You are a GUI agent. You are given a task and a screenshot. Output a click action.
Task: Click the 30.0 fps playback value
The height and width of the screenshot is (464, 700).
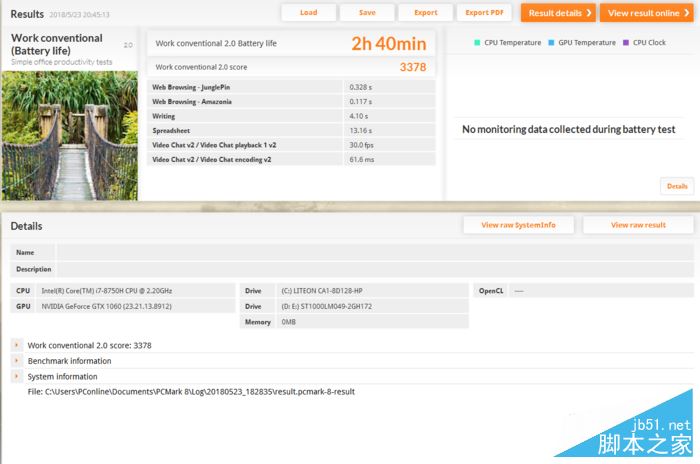click(x=361, y=145)
